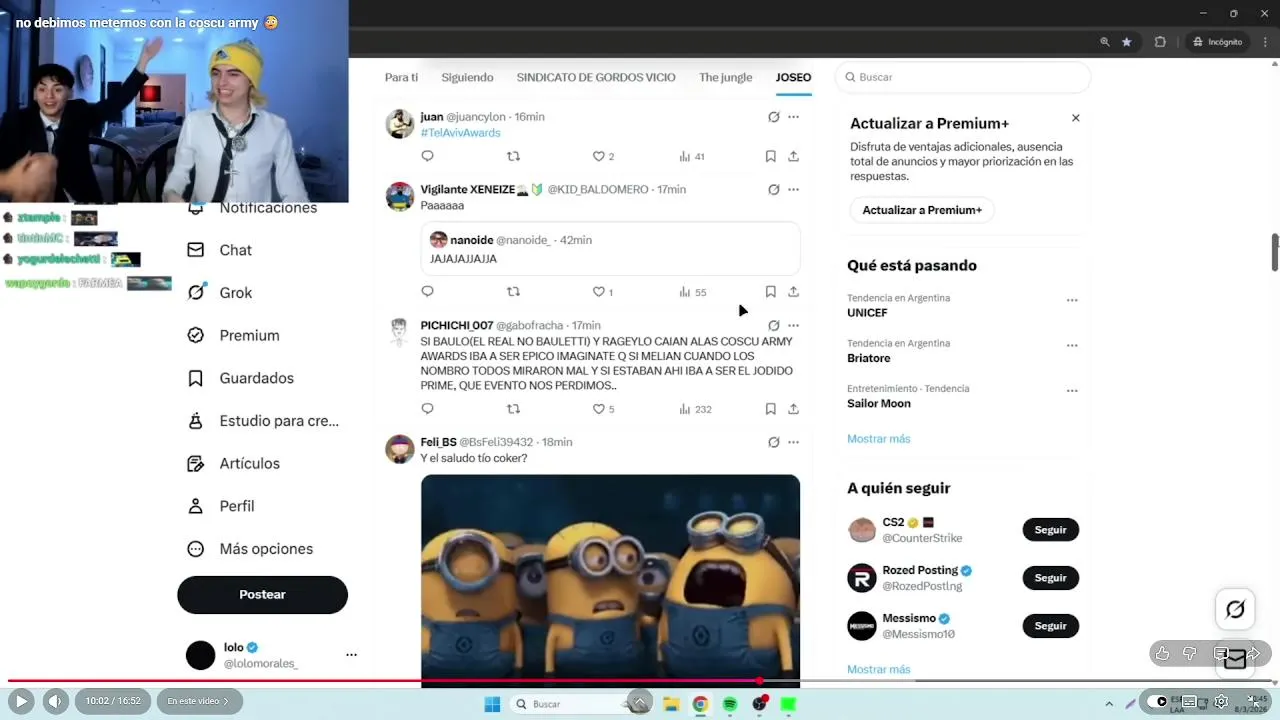Switch to the Siguiendo tab
Viewport: 1280px width, 720px height.
tap(467, 77)
